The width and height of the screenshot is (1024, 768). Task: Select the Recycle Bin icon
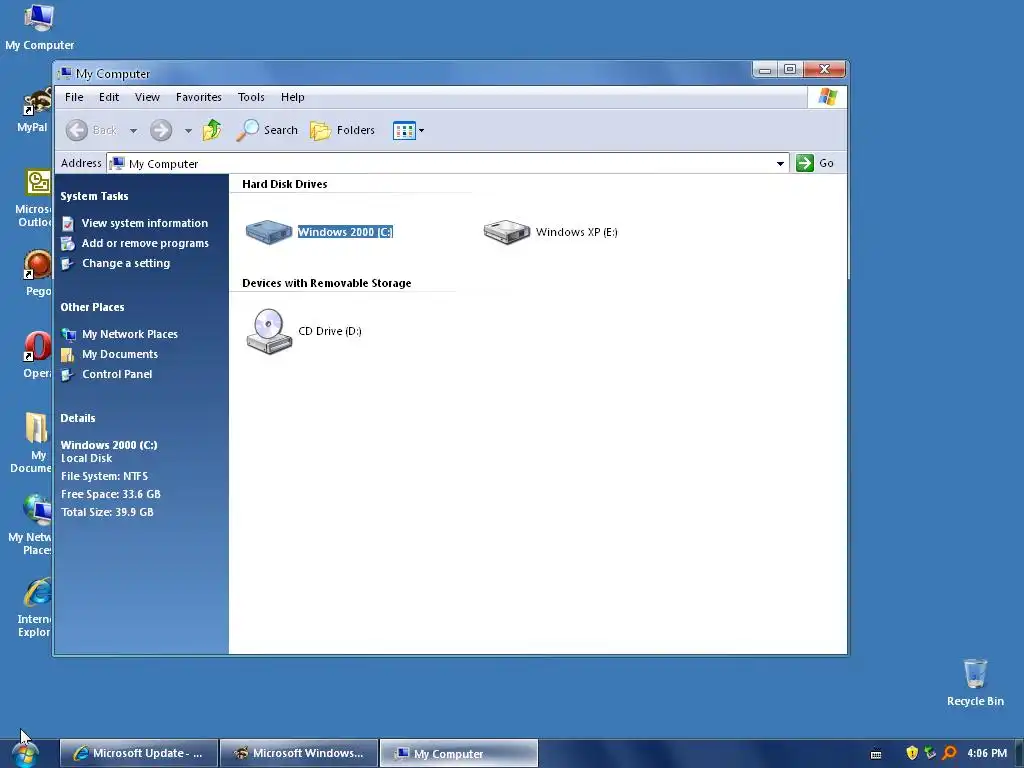(975, 682)
